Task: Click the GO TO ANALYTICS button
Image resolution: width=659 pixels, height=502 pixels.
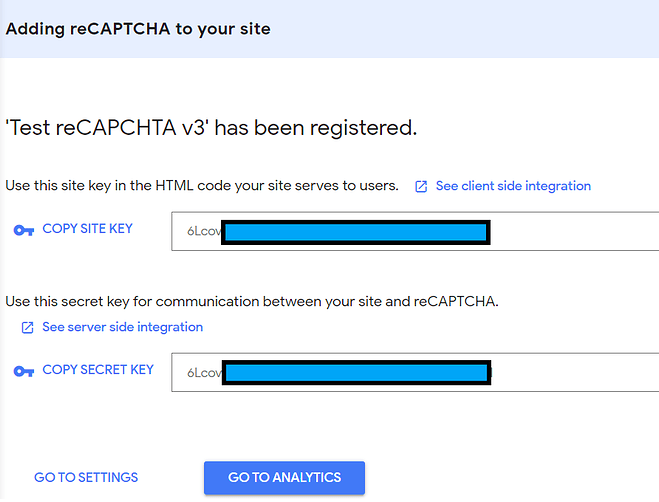Action: pos(284,478)
